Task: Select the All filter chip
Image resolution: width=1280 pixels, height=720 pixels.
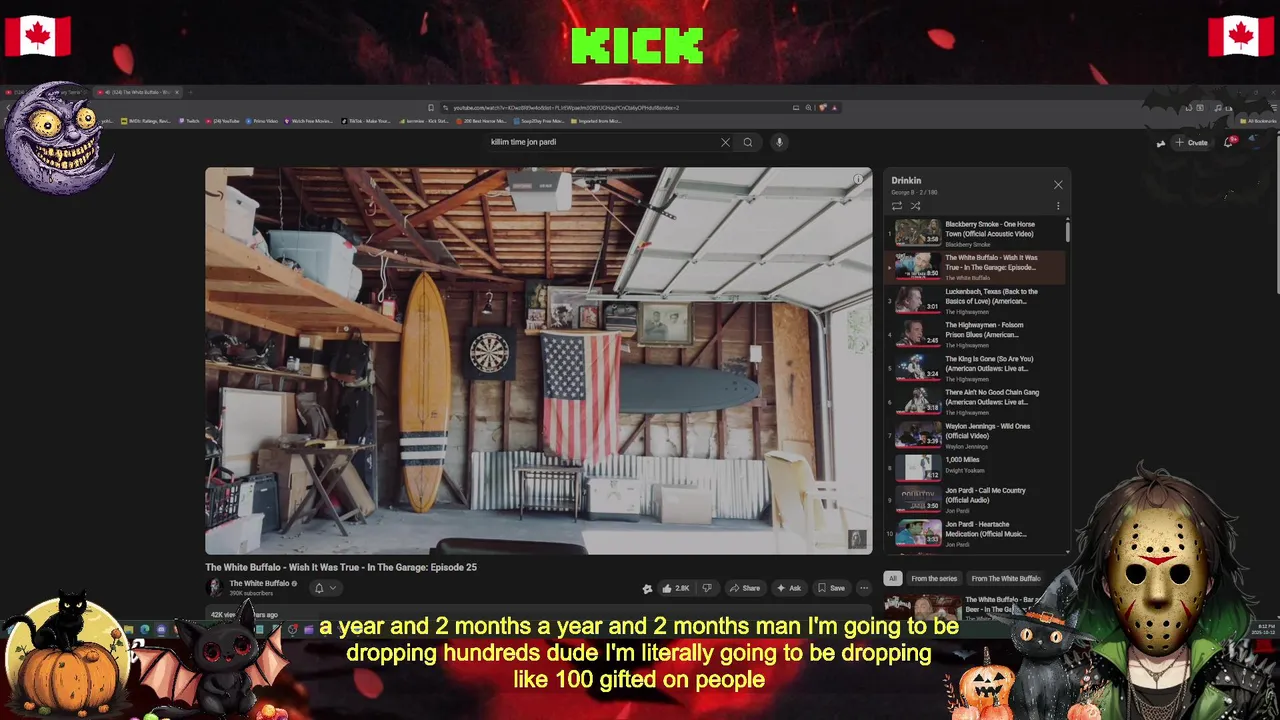Action: (x=892, y=578)
